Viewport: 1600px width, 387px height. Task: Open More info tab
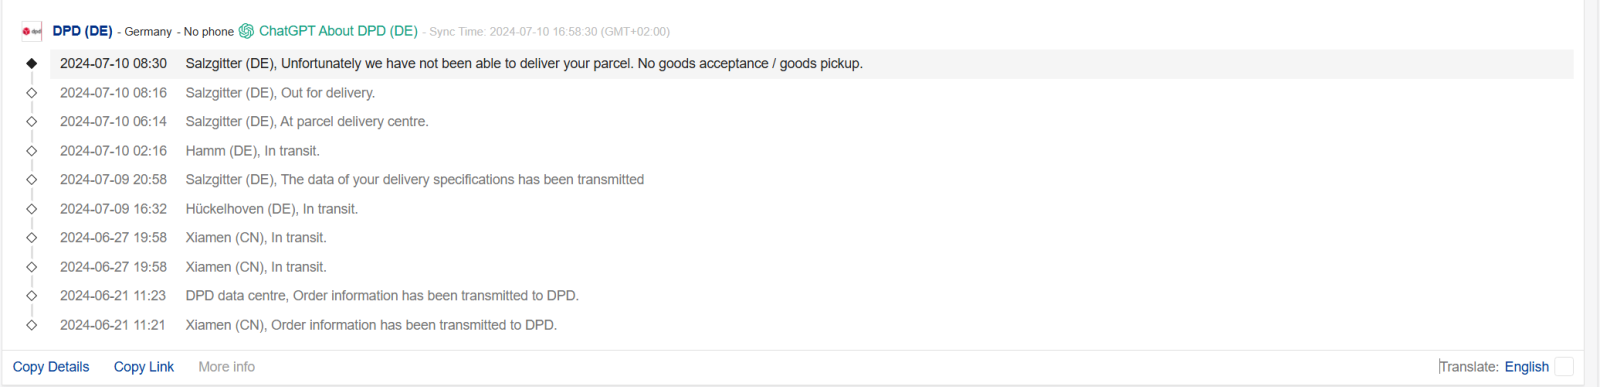tap(226, 367)
